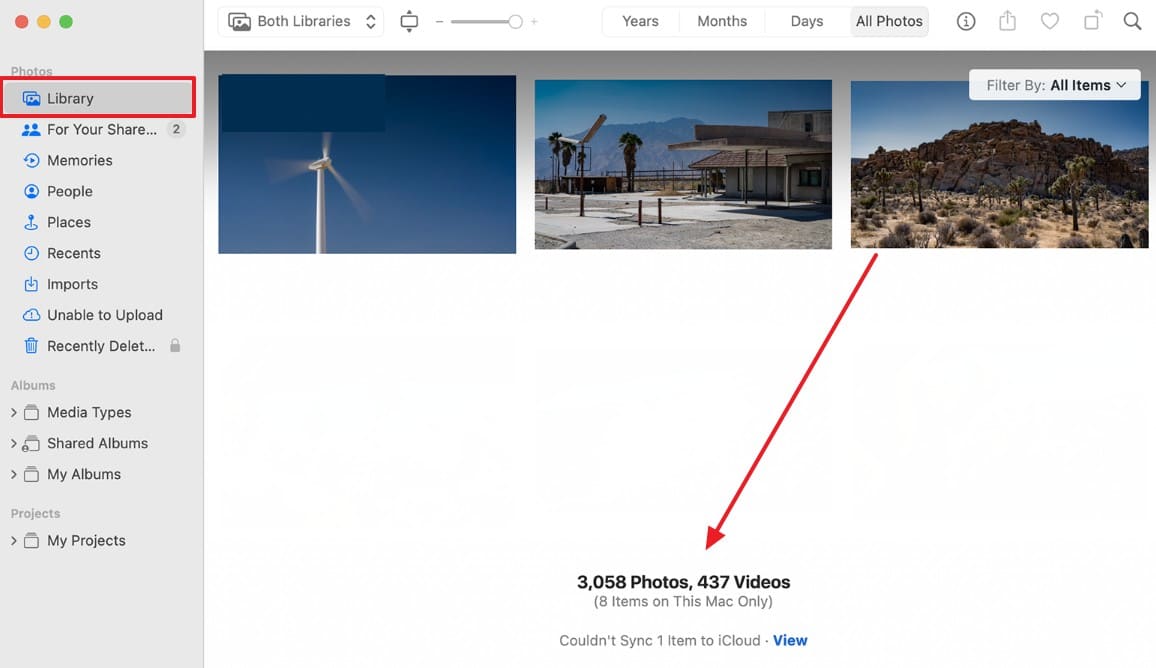The image size is (1156, 668).
Task: Switch to the Months view
Action: coord(722,21)
